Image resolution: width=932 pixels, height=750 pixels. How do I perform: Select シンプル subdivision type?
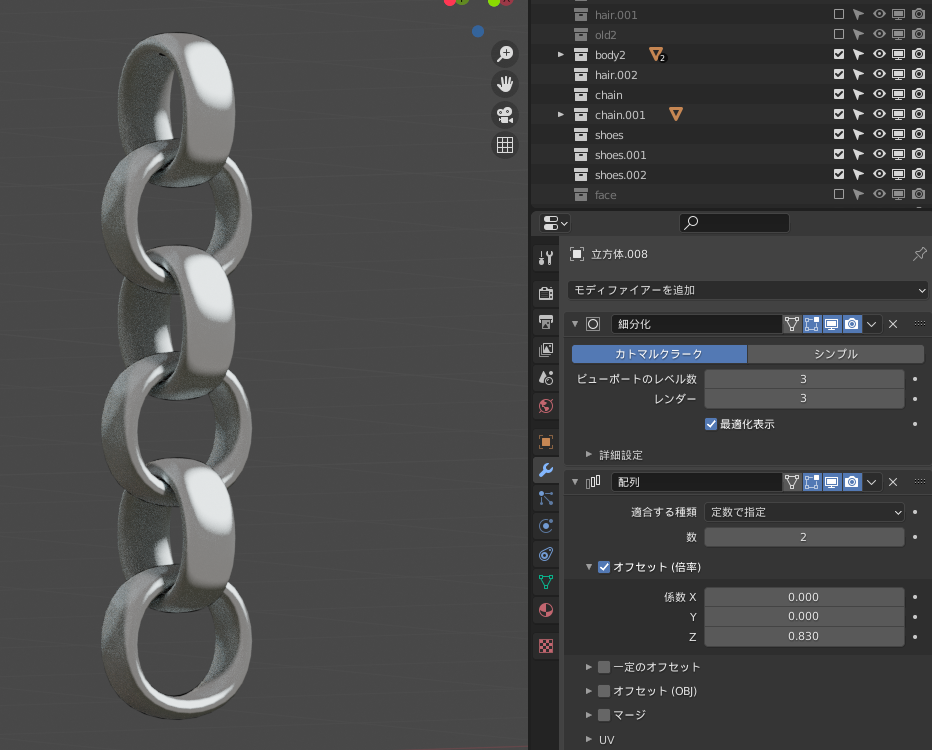click(835, 354)
